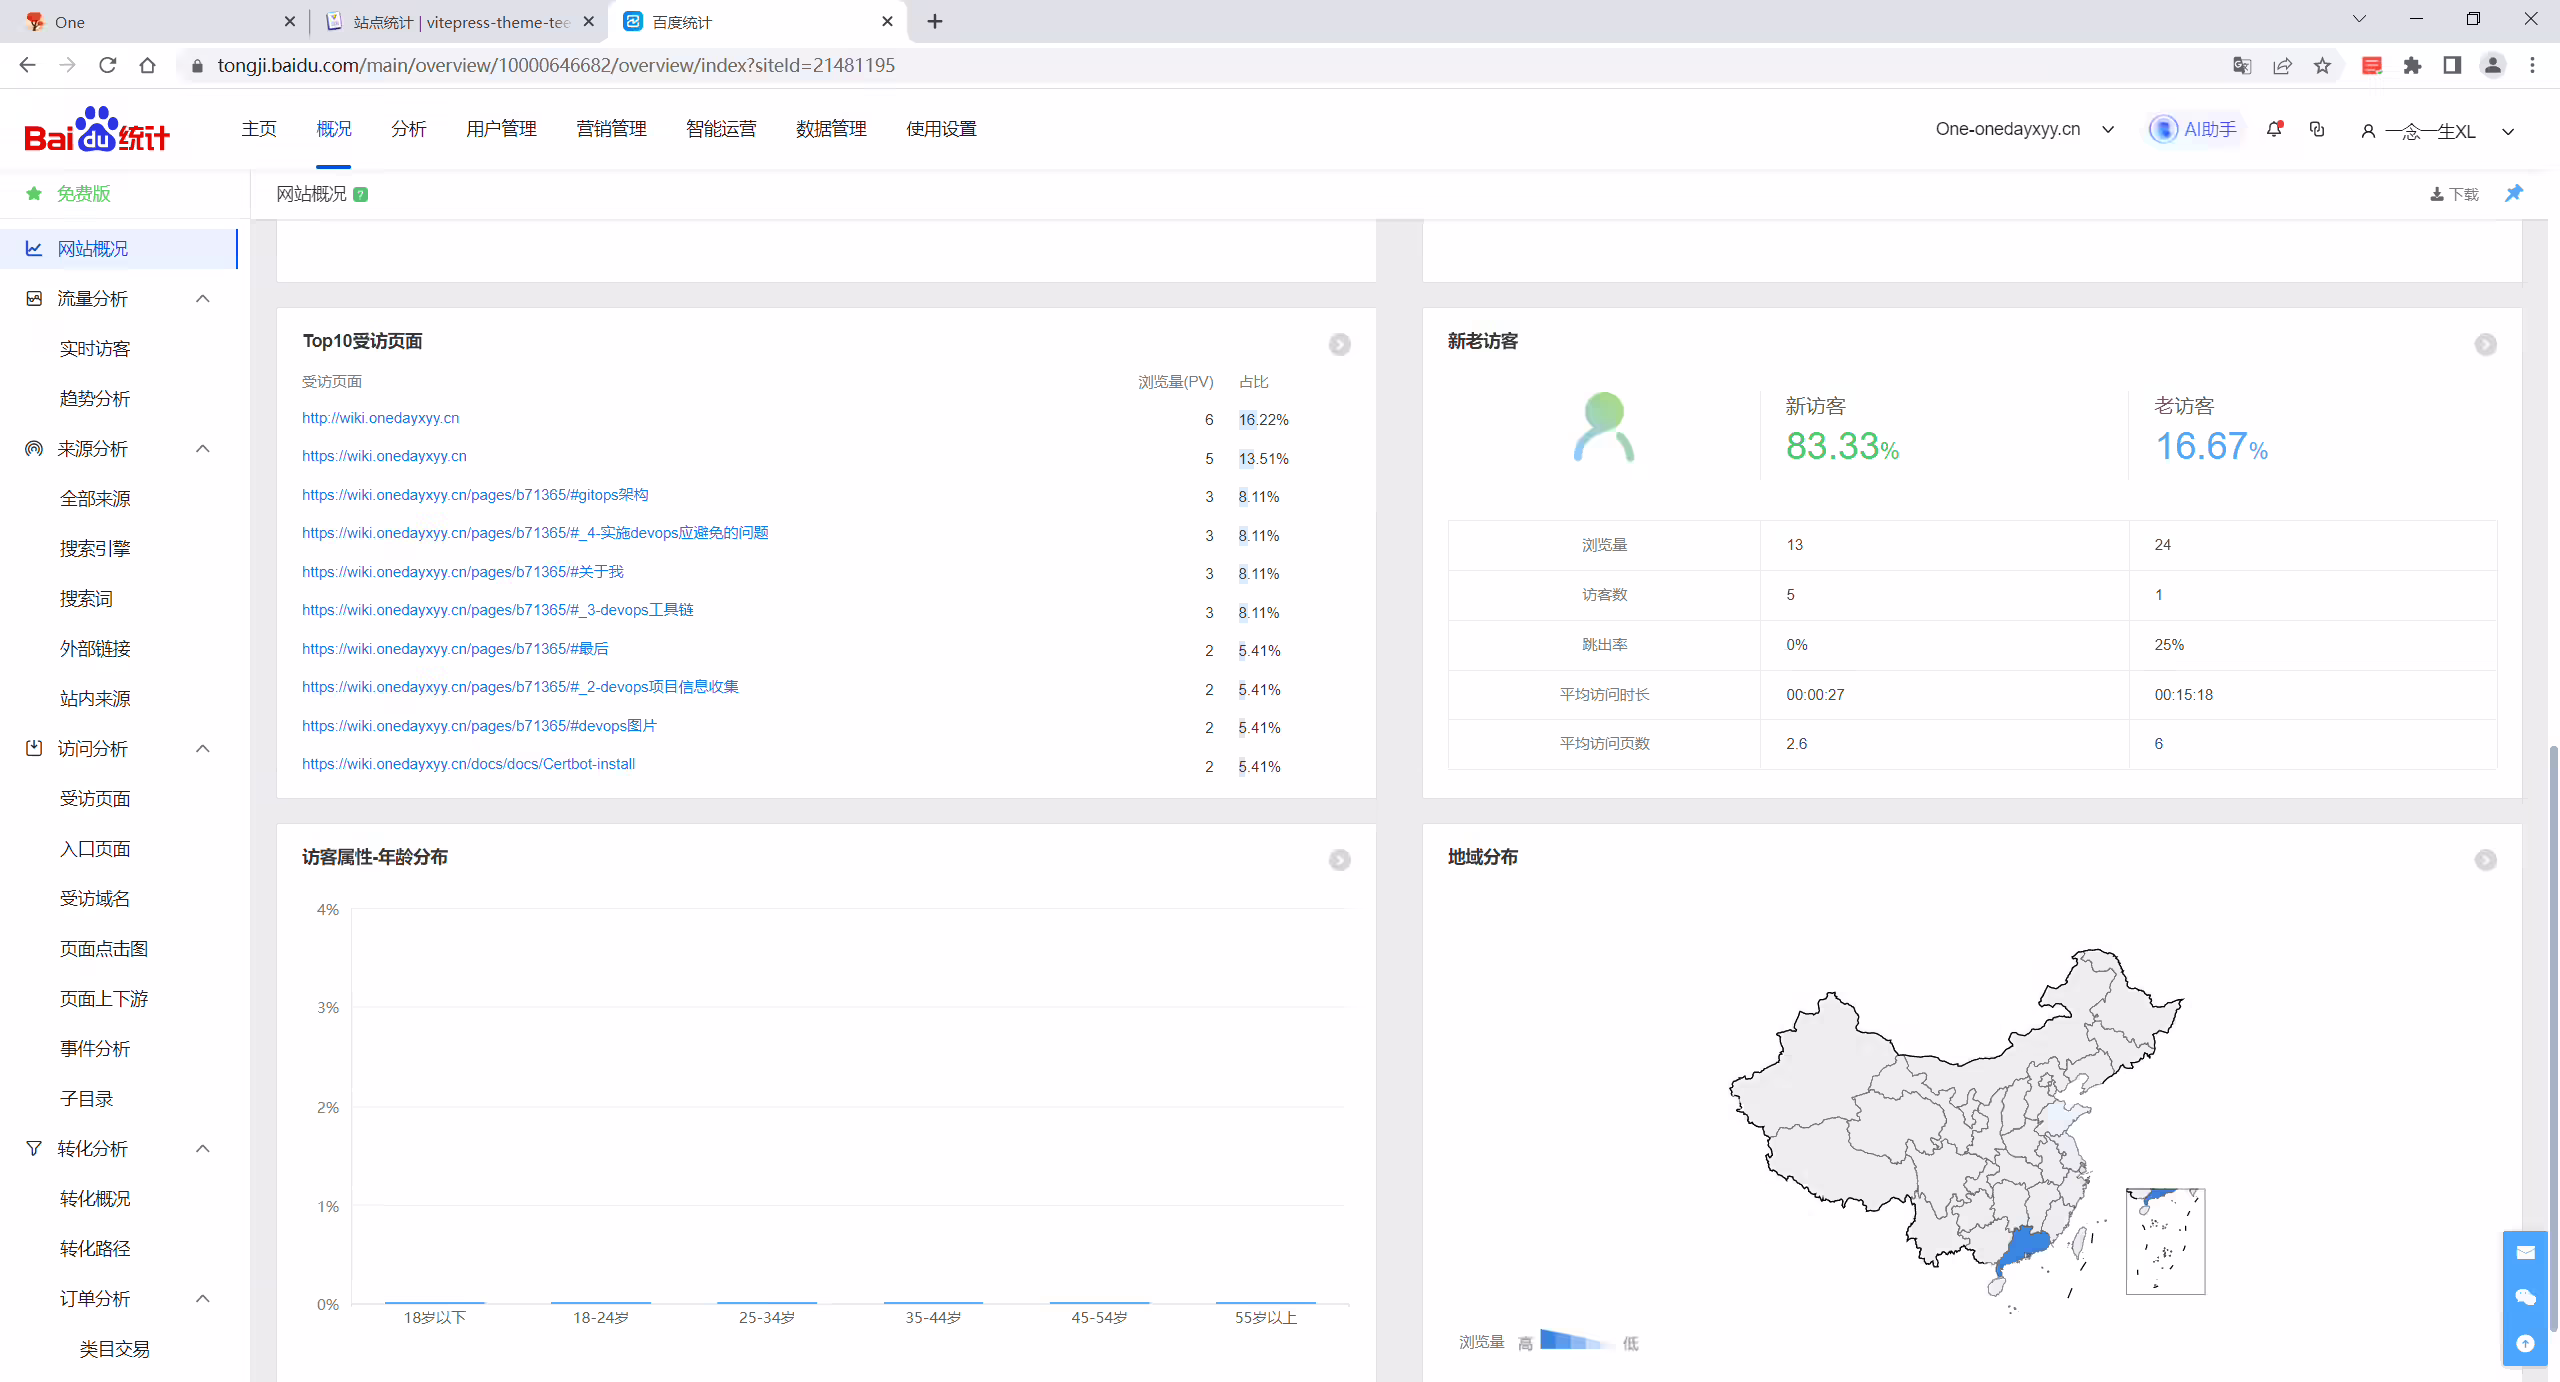Viewport: 2560px width, 1382px height.
Task: Click the page vertical scrollbar thumb
Action: (x=2552, y=1038)
